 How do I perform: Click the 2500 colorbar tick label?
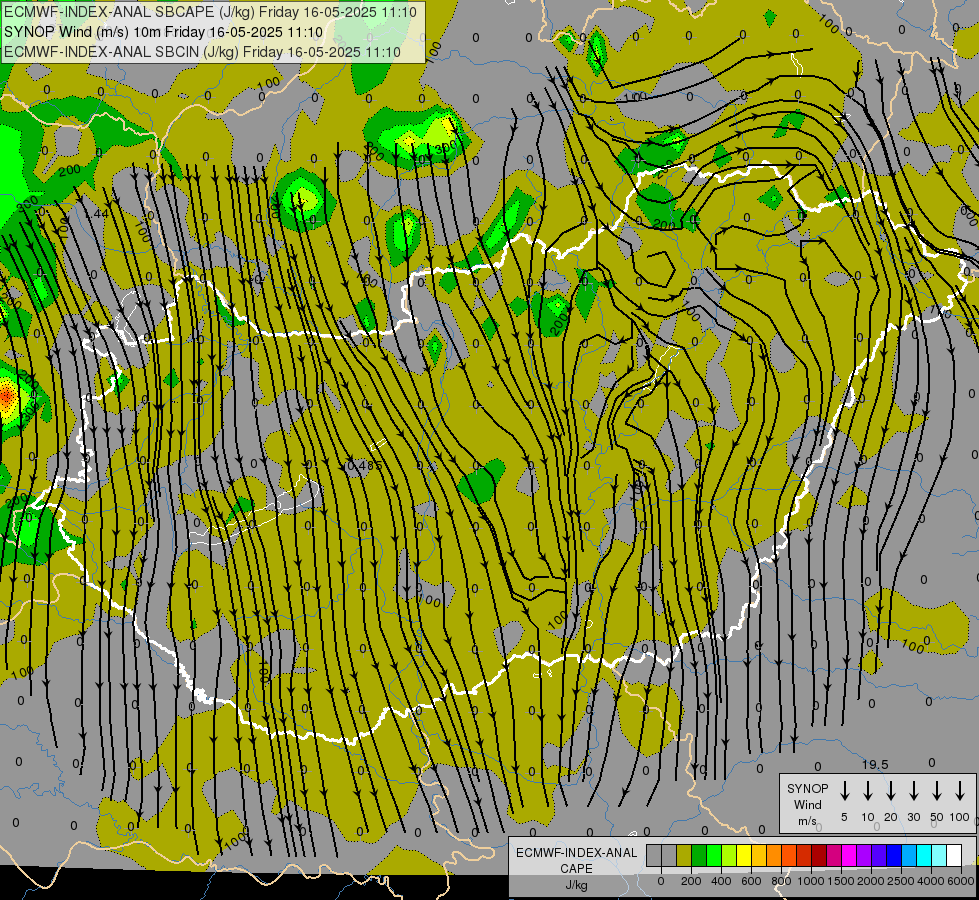tap(901, 881)
